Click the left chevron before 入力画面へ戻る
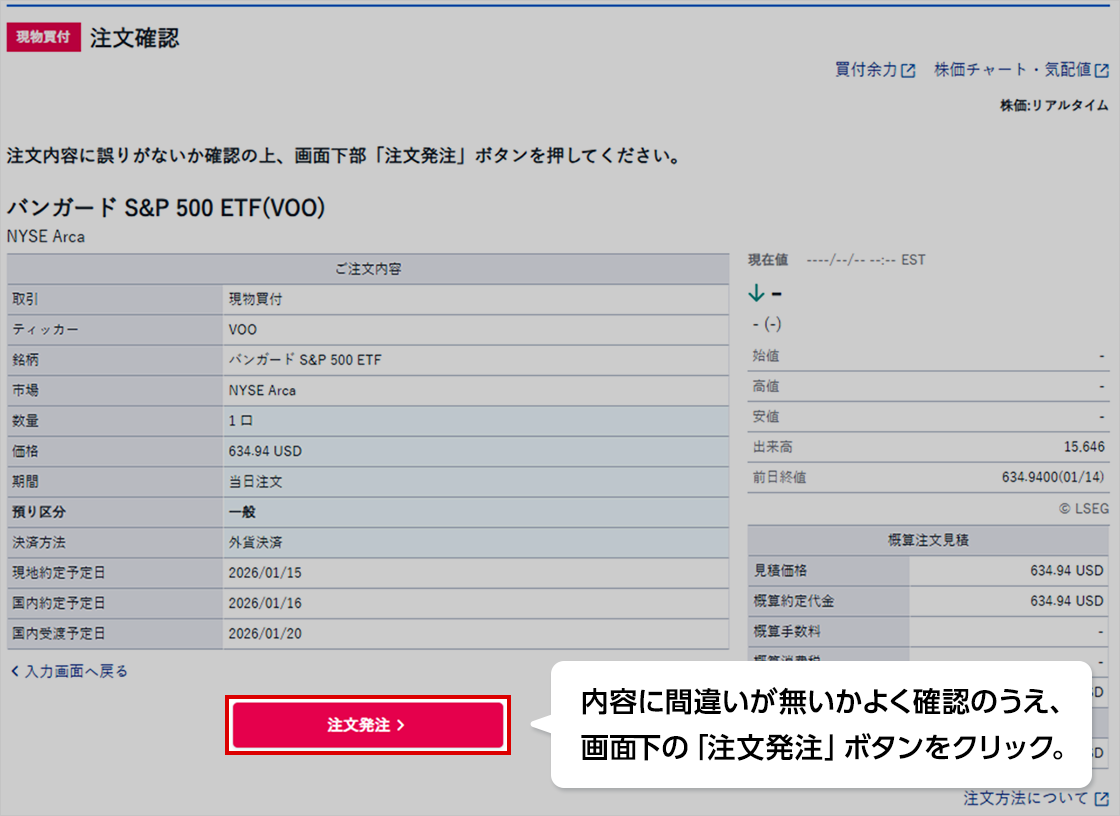 pyautogui.click(x=15, y=671)
